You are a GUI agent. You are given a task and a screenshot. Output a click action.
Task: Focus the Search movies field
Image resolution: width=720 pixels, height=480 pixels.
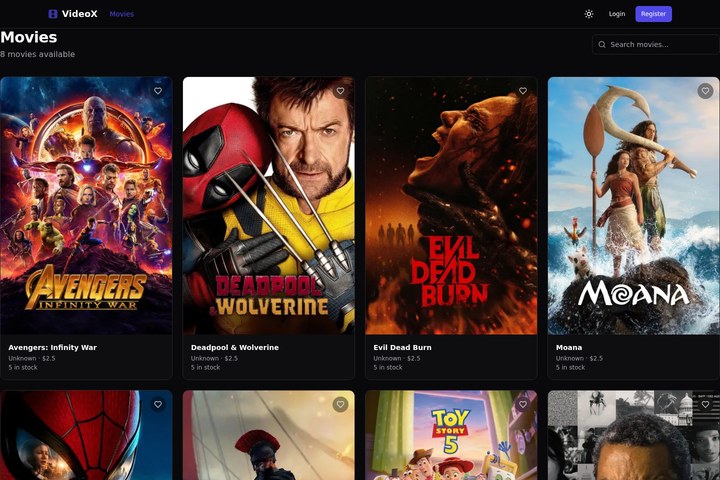coord(656,45)
